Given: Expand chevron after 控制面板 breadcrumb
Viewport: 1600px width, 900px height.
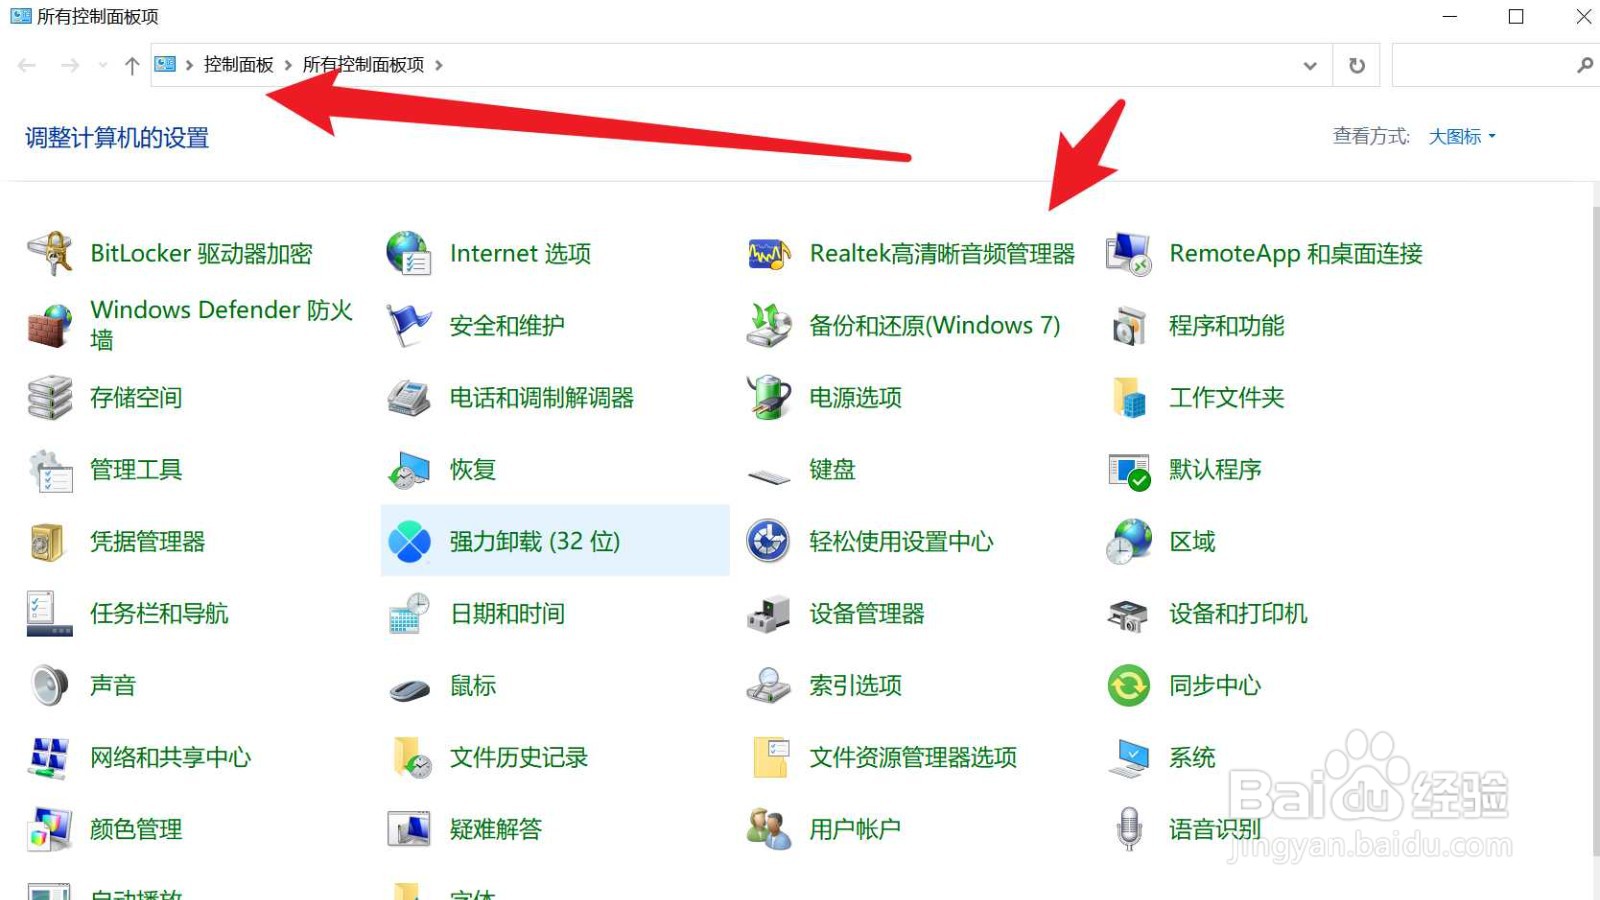Looking at the screenshot, I should 288,65.
